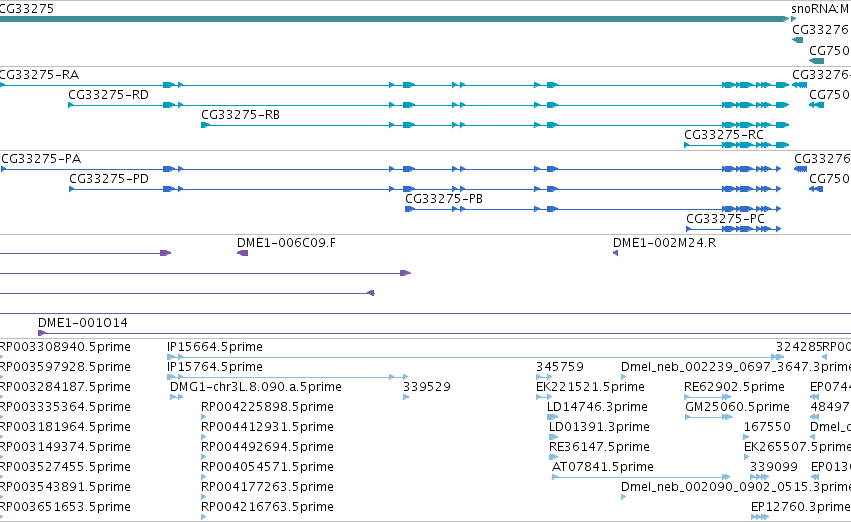Select the 339099 feature label

(774, 467)
